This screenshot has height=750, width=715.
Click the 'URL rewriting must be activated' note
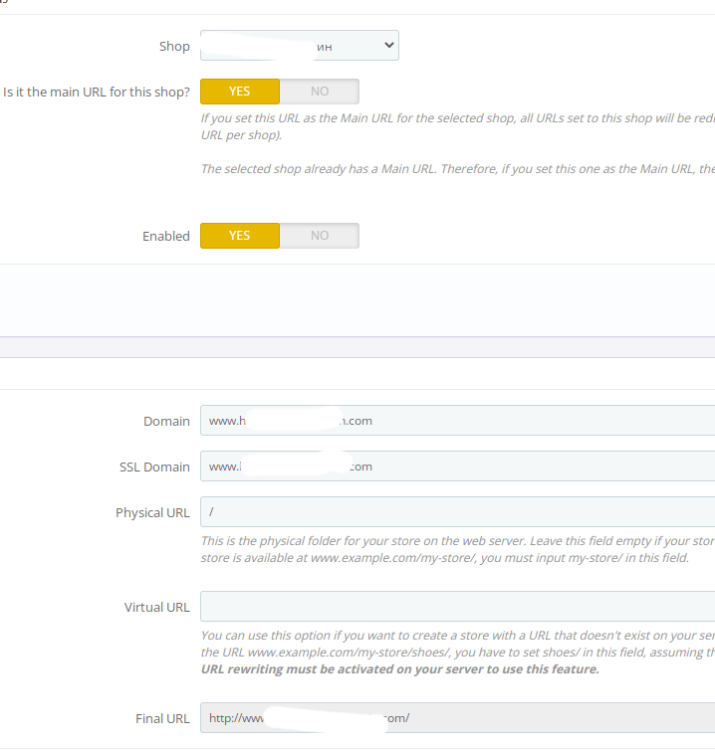400,669
